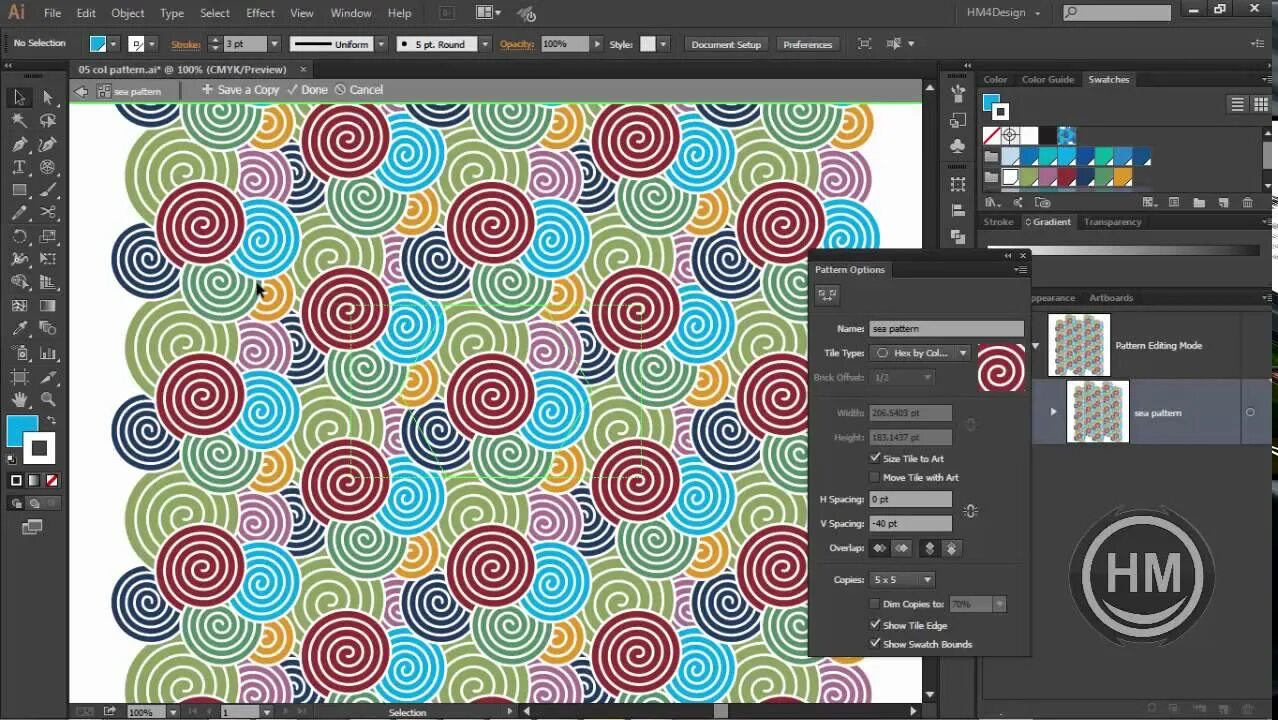Screen dimensions: 1278x720
Task: Select the Eyedropper tool
Action: [19, 329]
